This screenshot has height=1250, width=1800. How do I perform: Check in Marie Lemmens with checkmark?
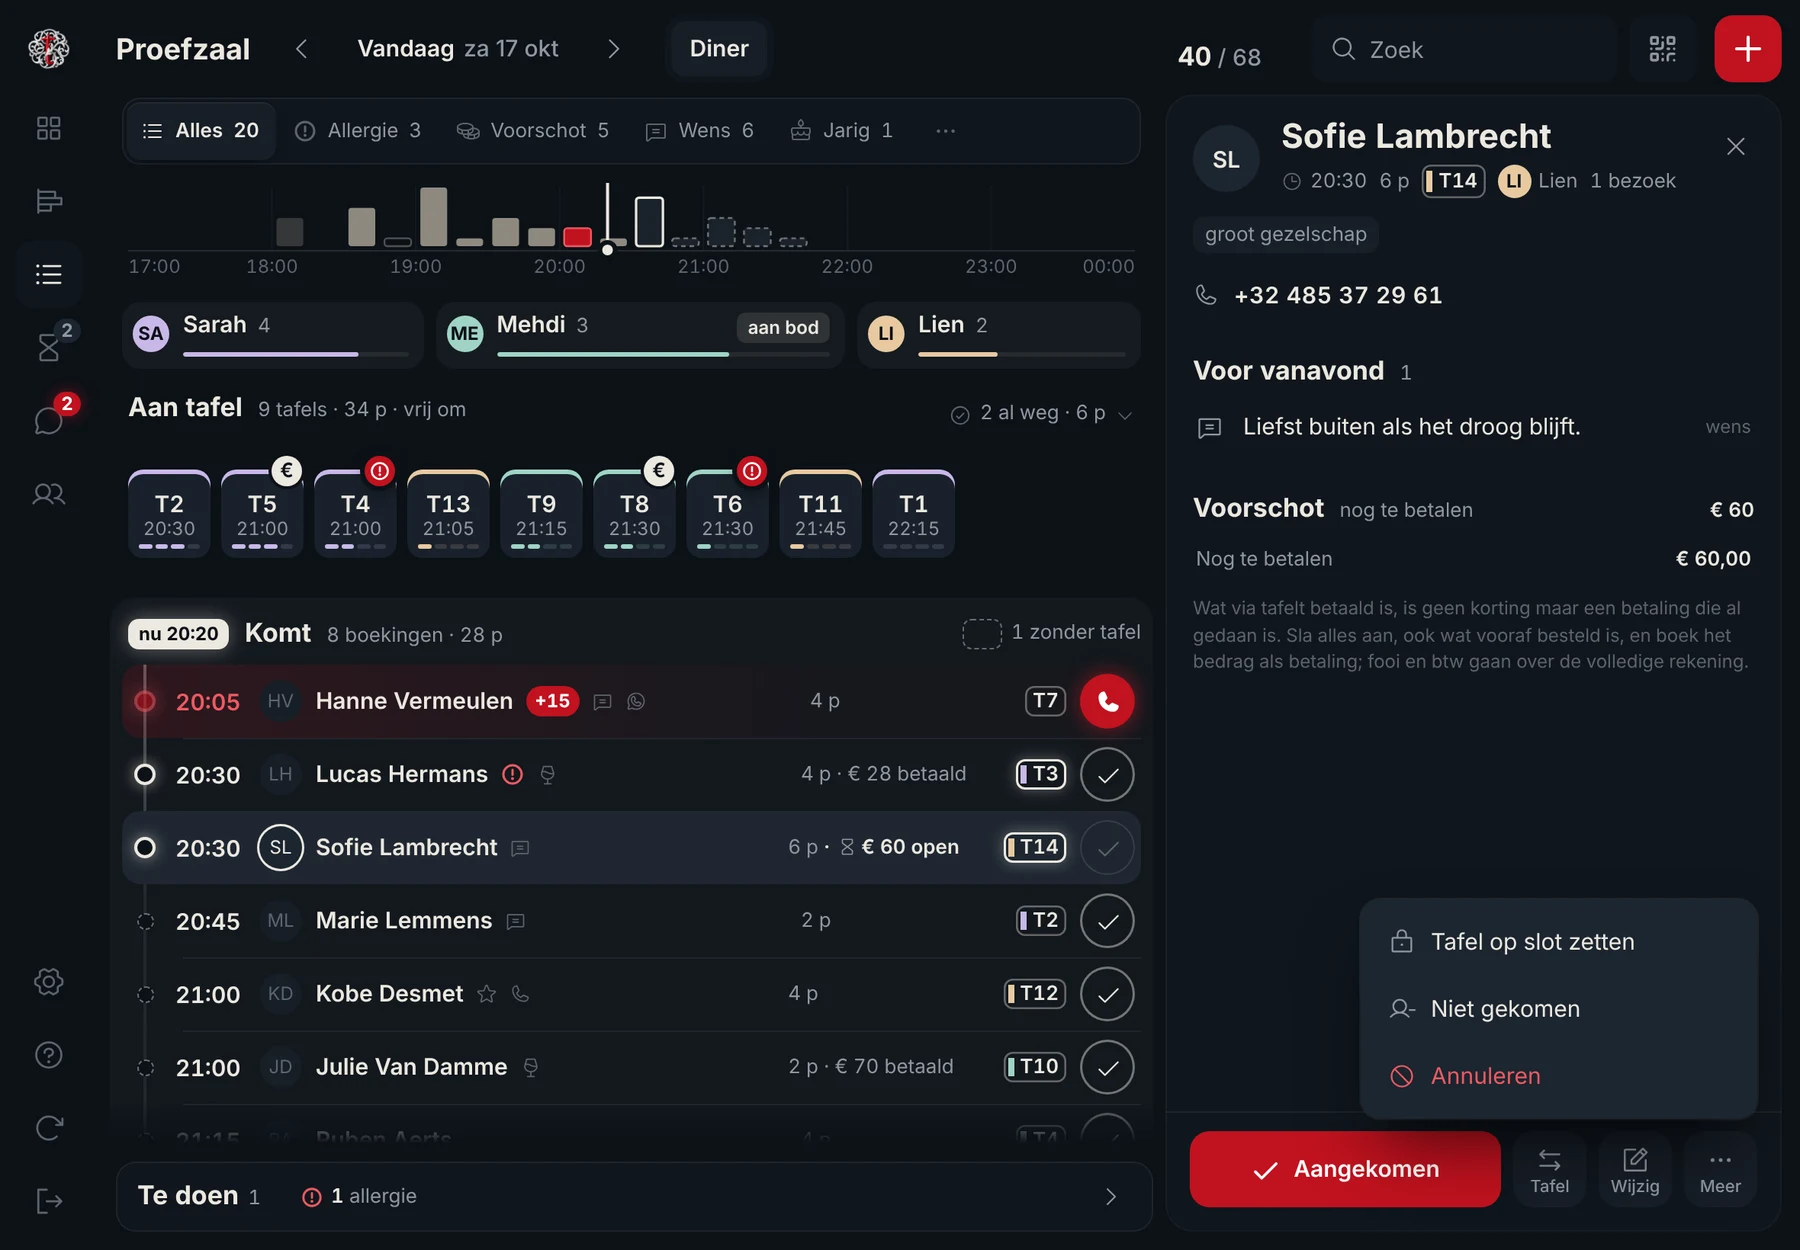tap(1107, 921)
